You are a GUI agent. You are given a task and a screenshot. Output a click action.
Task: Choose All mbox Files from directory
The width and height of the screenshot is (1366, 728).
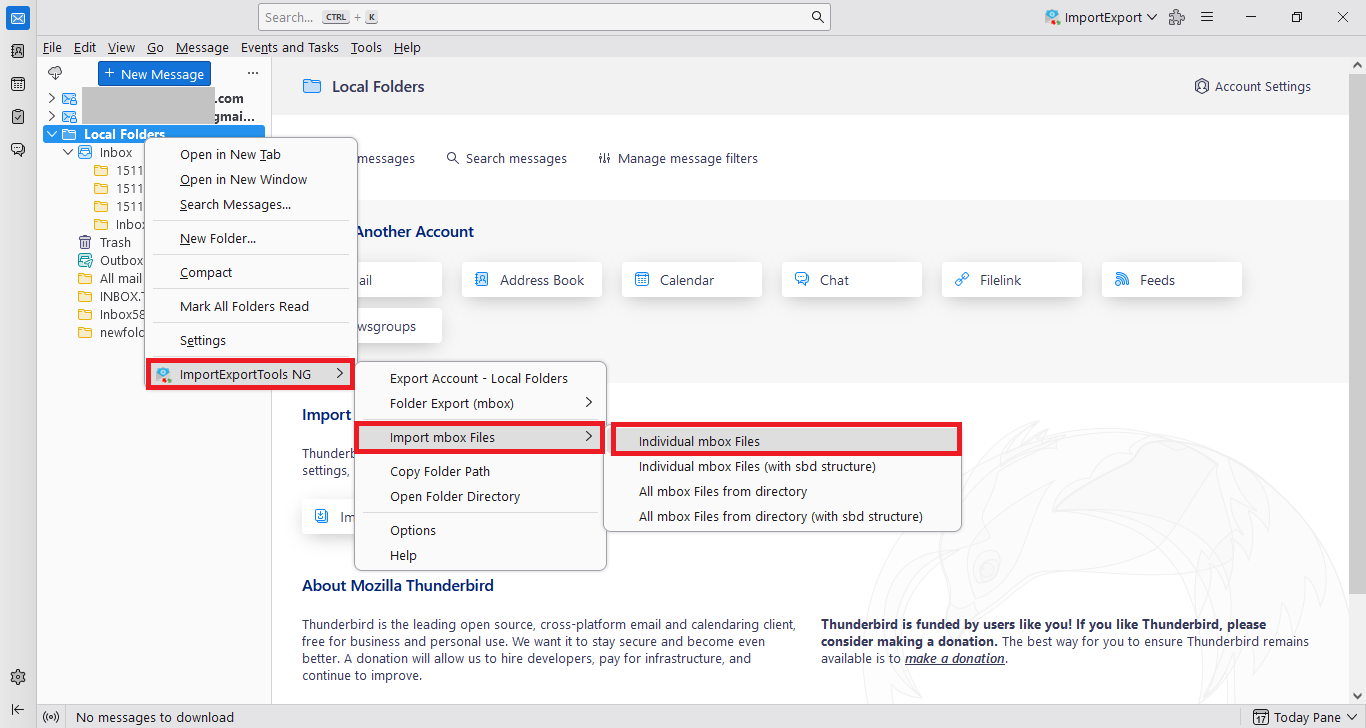783,491
